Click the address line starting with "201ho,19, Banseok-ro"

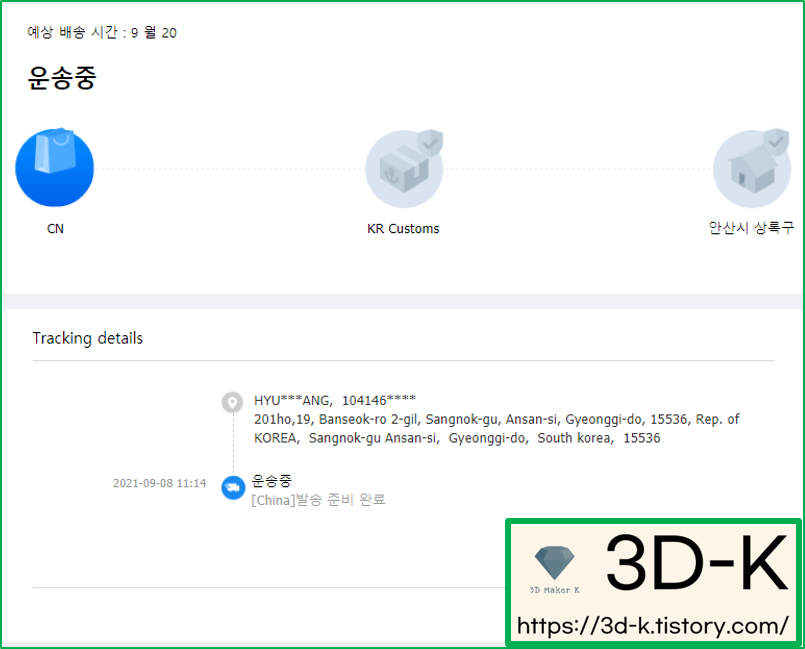point(496,419)
